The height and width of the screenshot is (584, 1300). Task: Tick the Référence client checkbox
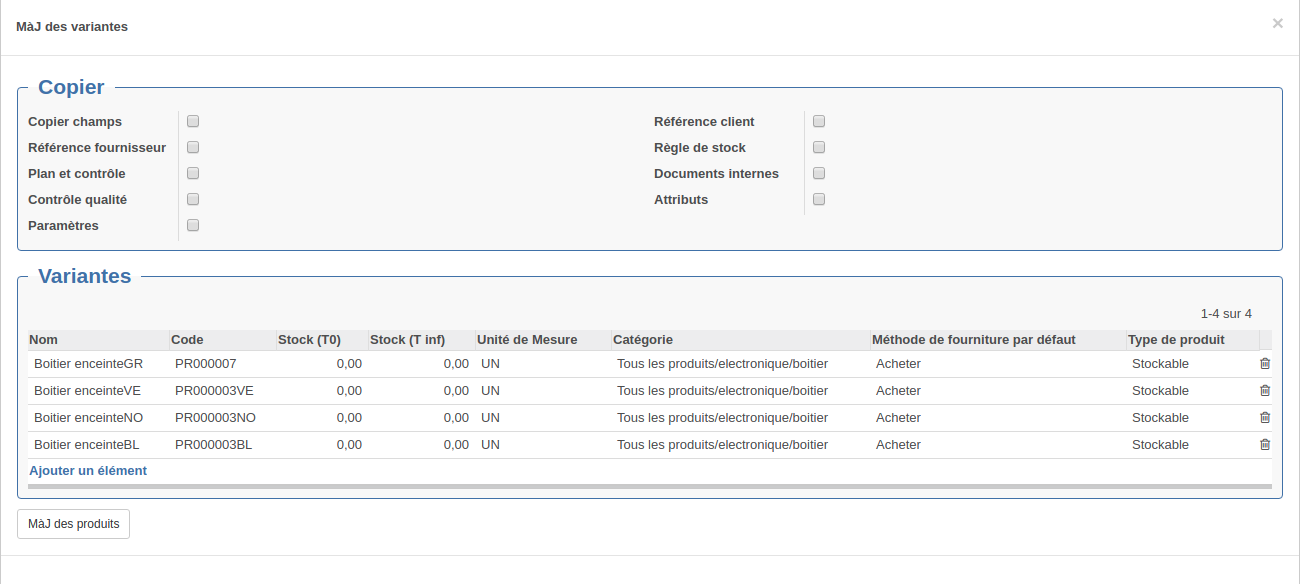[x=819, y=121]
